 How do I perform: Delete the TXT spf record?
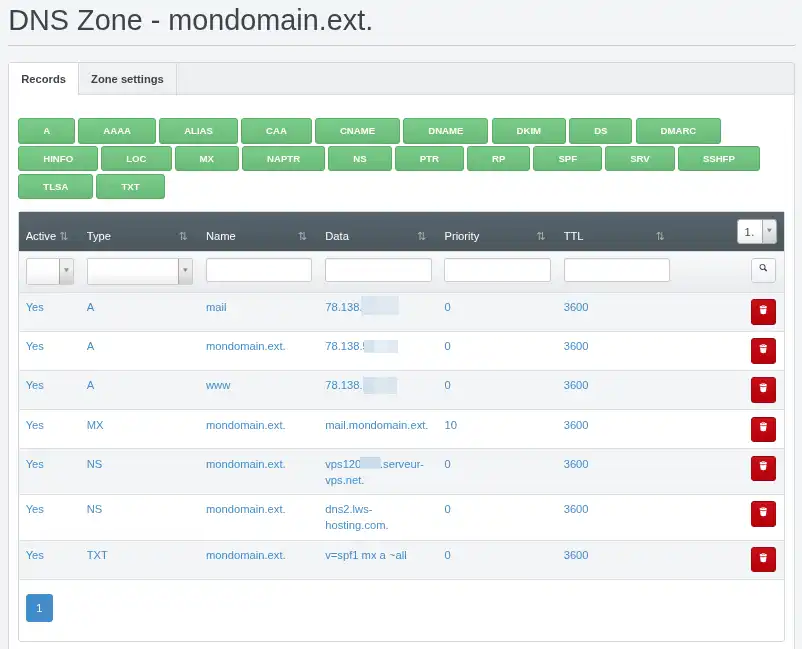pyautogui.click(x=763, y=559)
